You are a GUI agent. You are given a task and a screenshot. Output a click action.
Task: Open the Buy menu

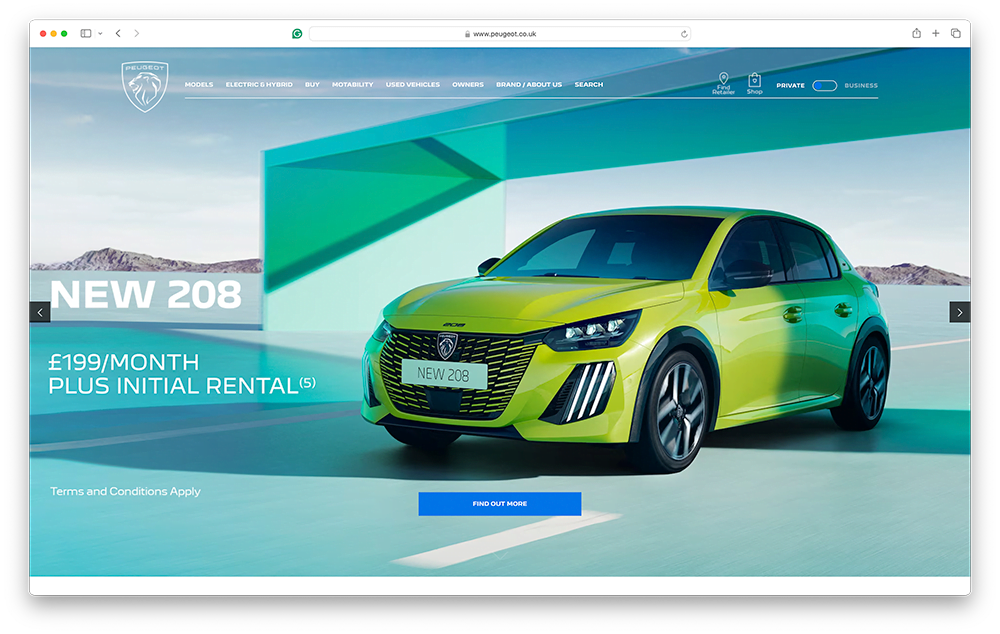(x=312, y=84)
